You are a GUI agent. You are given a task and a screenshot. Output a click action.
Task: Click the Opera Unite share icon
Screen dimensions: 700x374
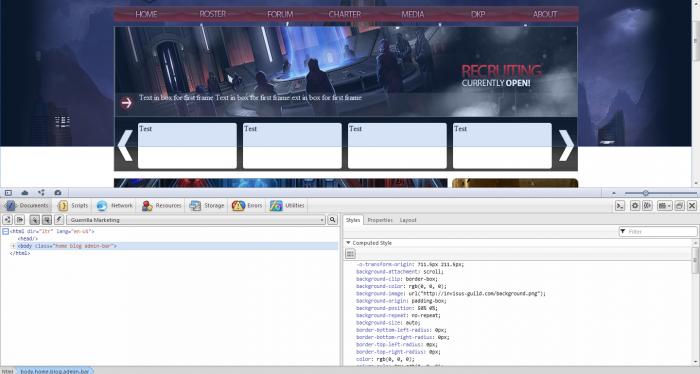pos(41,193)
